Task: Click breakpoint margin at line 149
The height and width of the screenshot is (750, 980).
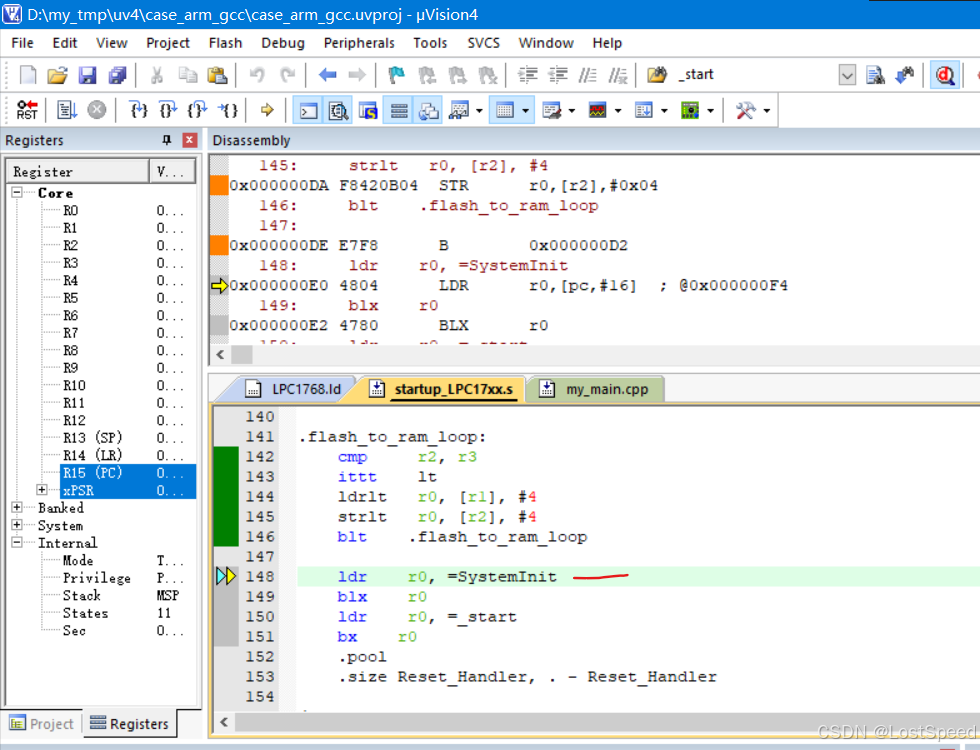Action: pyautogui.click(x=226, y=596)
